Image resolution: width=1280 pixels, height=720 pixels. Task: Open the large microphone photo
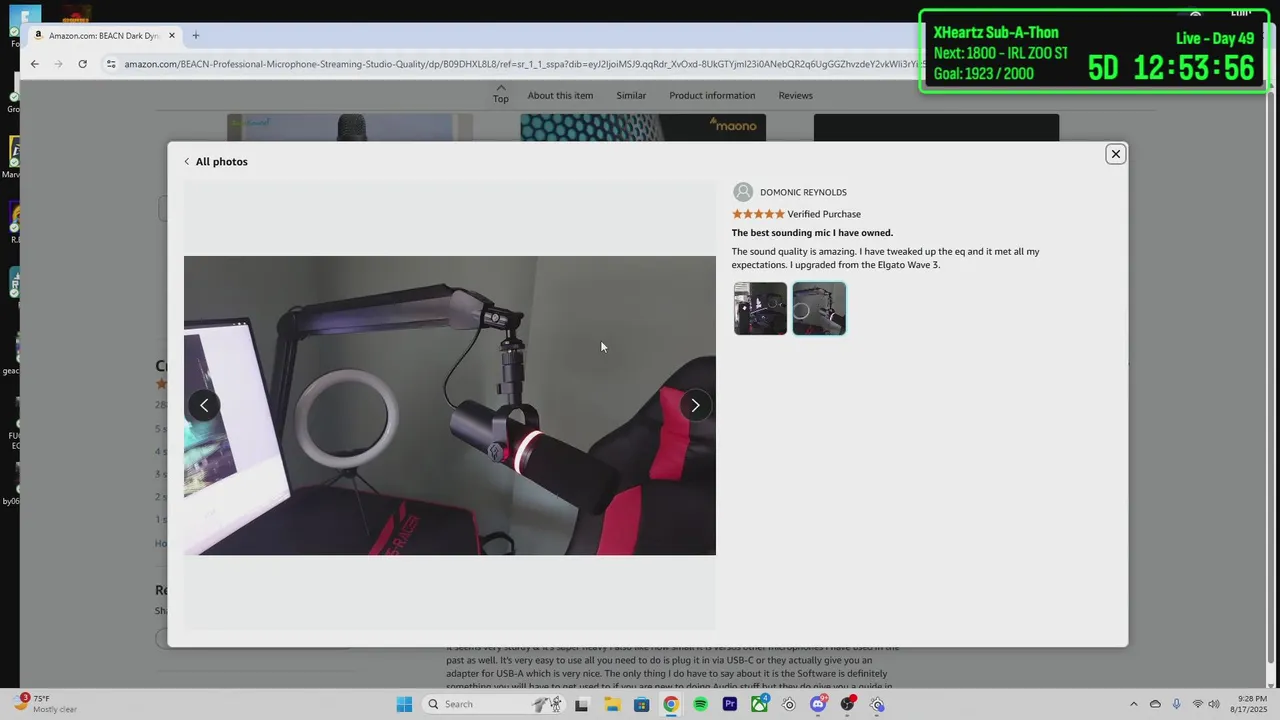coord(449,405)
